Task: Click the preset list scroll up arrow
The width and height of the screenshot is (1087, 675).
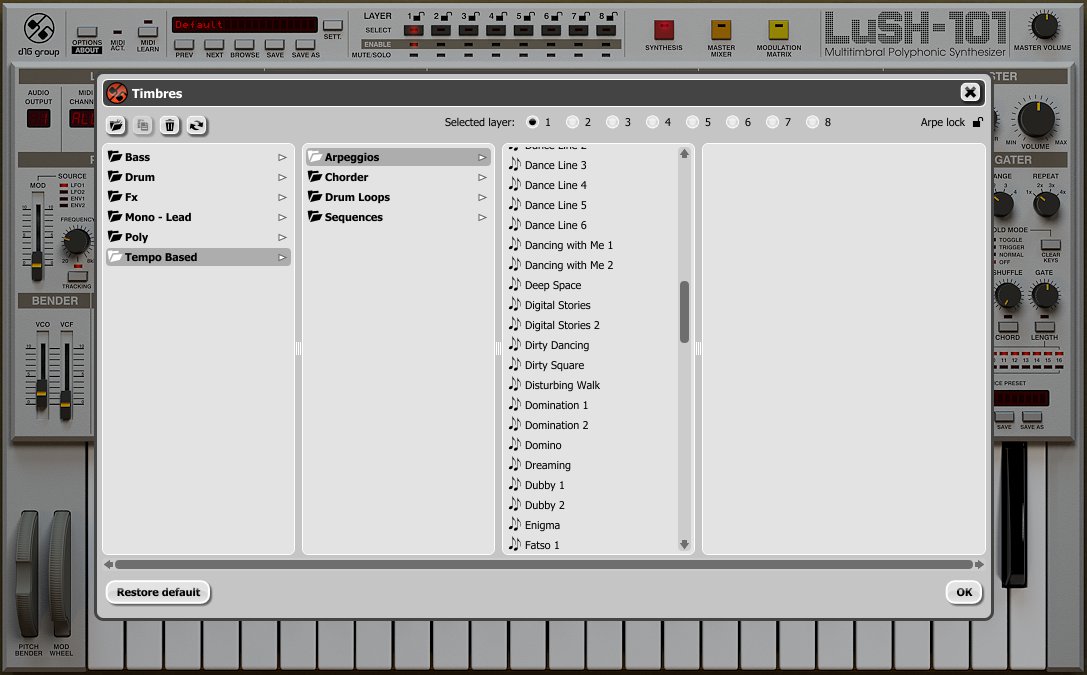Action: coord(684,154)
